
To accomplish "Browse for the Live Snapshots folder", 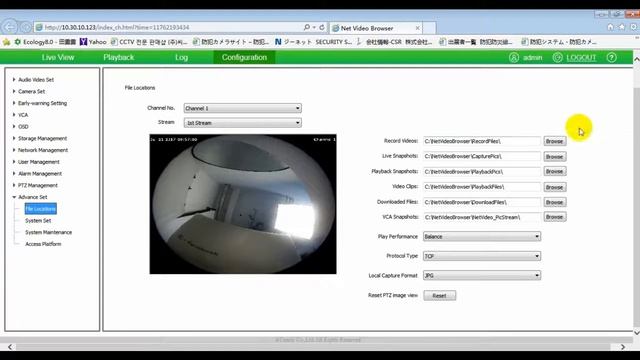I will click(554, 156).
